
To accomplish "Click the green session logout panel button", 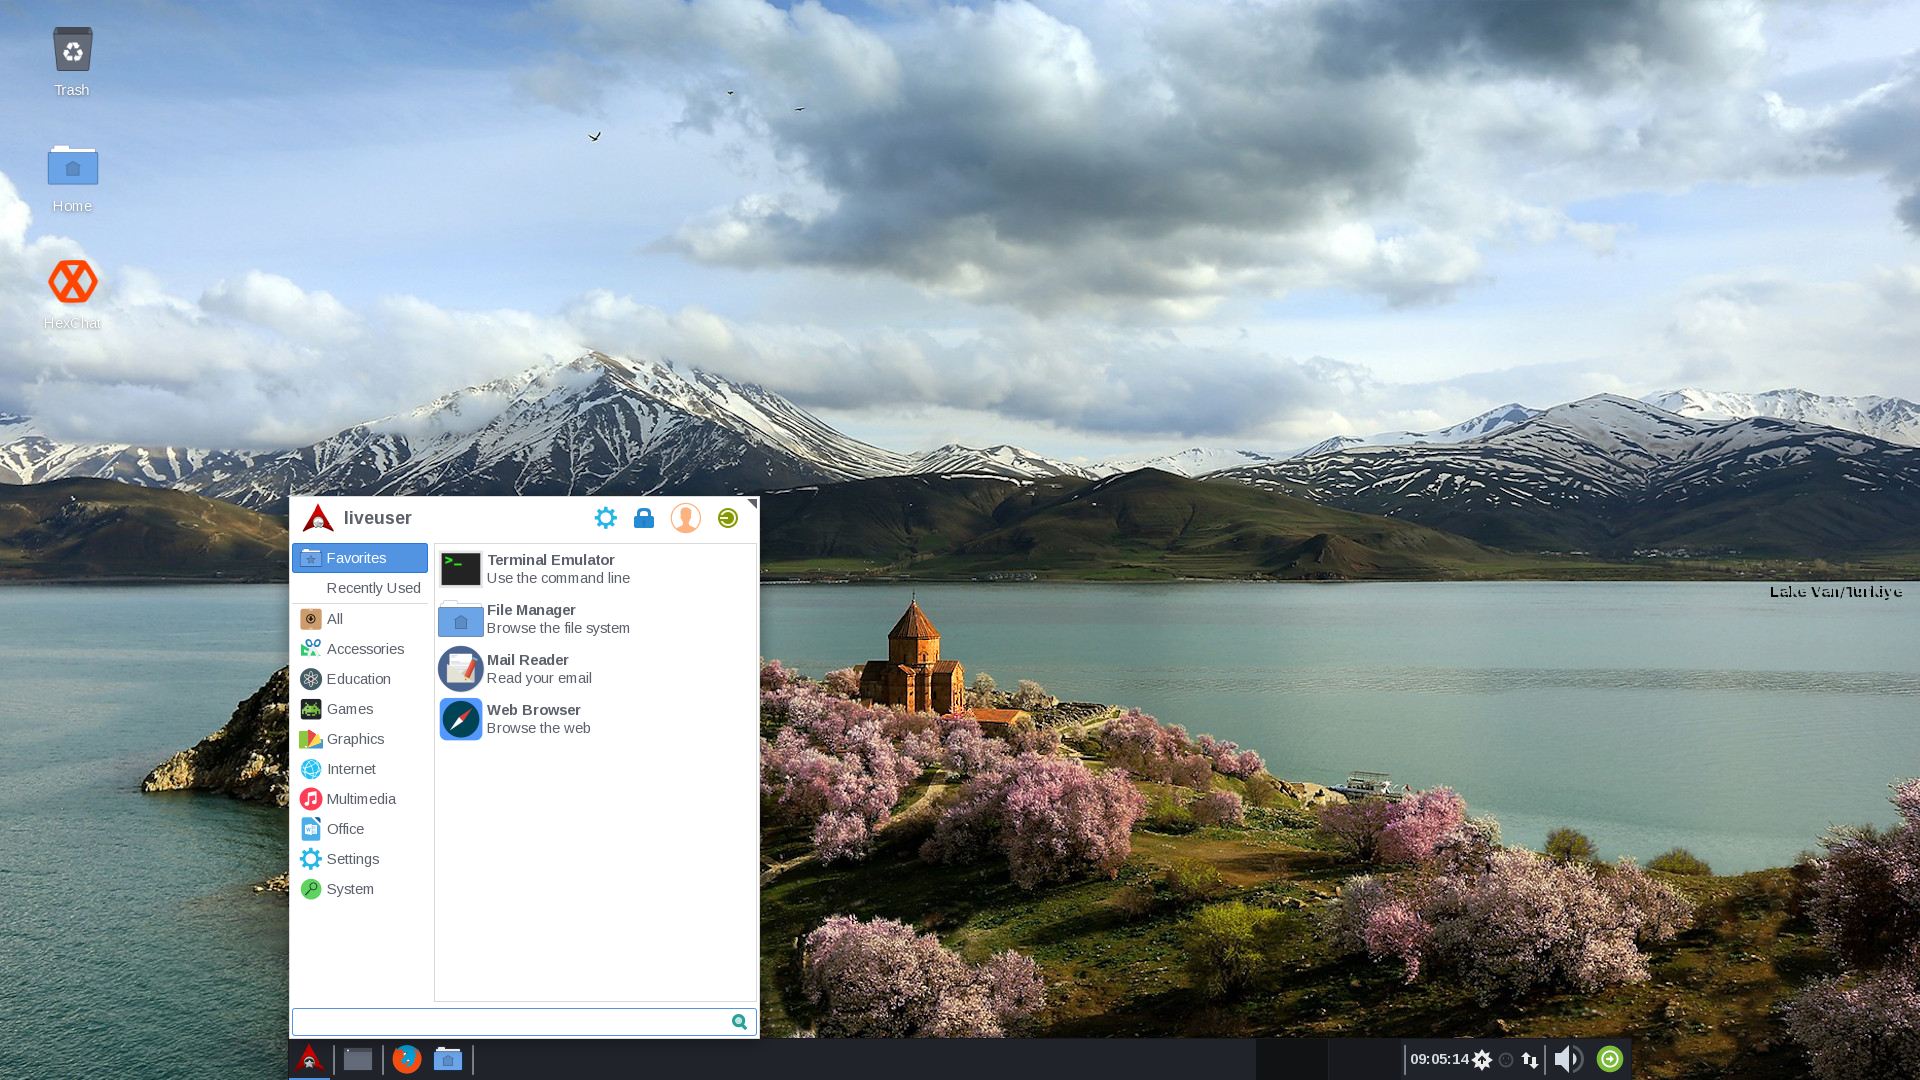I will pyautogui.click(x=1610, y=1059).
